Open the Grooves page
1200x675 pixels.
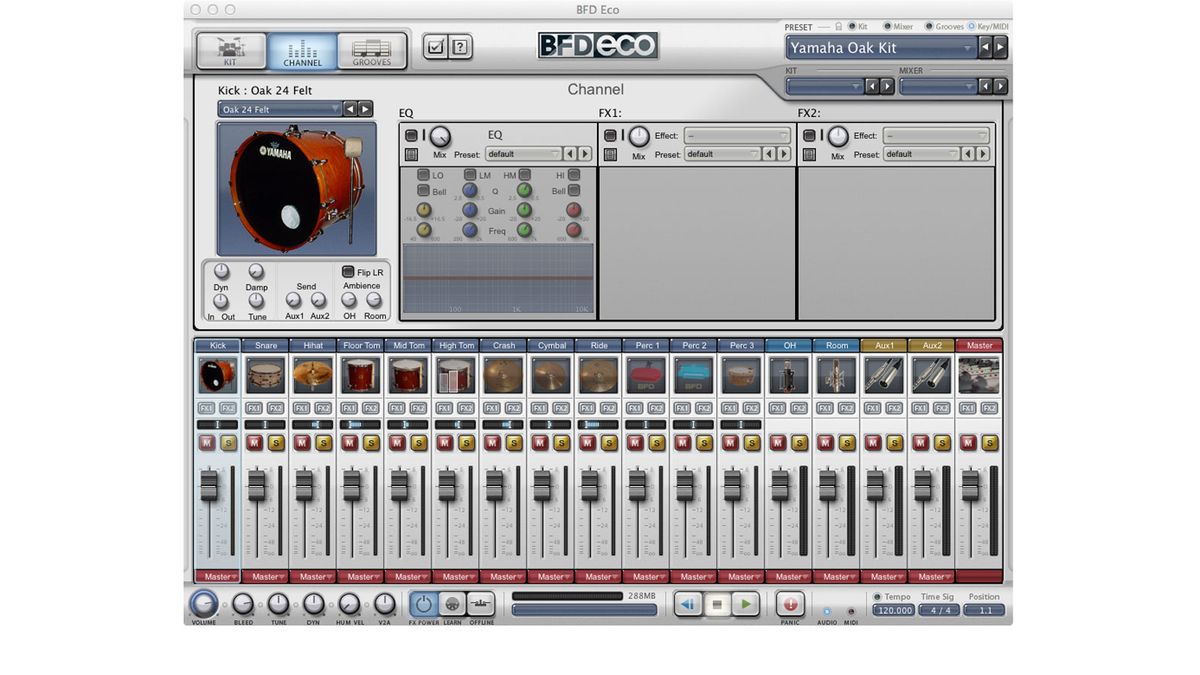372,51
